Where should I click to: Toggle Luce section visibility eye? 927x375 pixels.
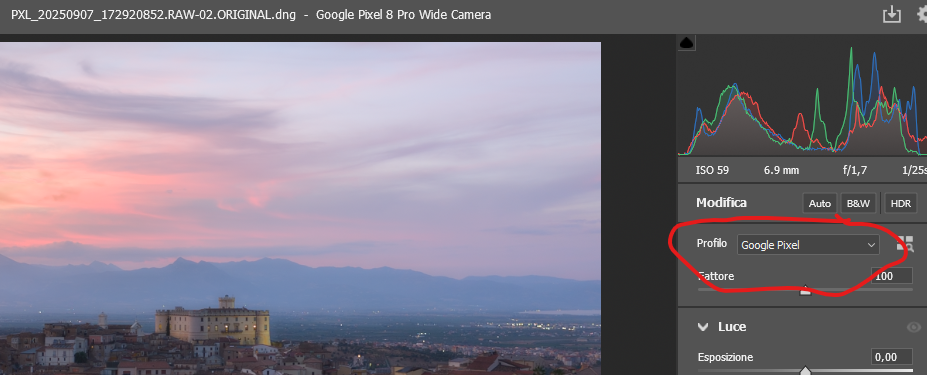coord(913,327)
